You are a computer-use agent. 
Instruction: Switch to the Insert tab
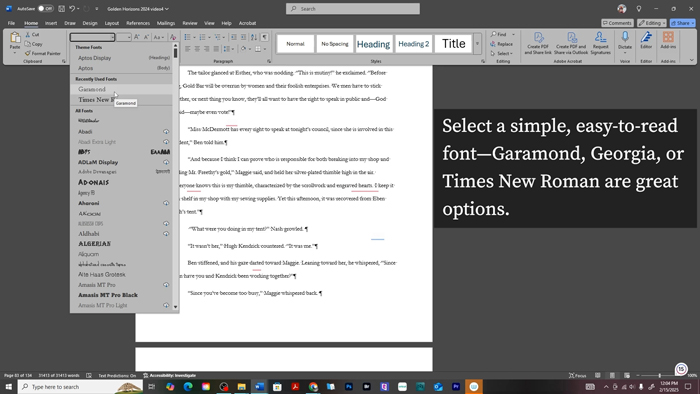click(51, 23)
